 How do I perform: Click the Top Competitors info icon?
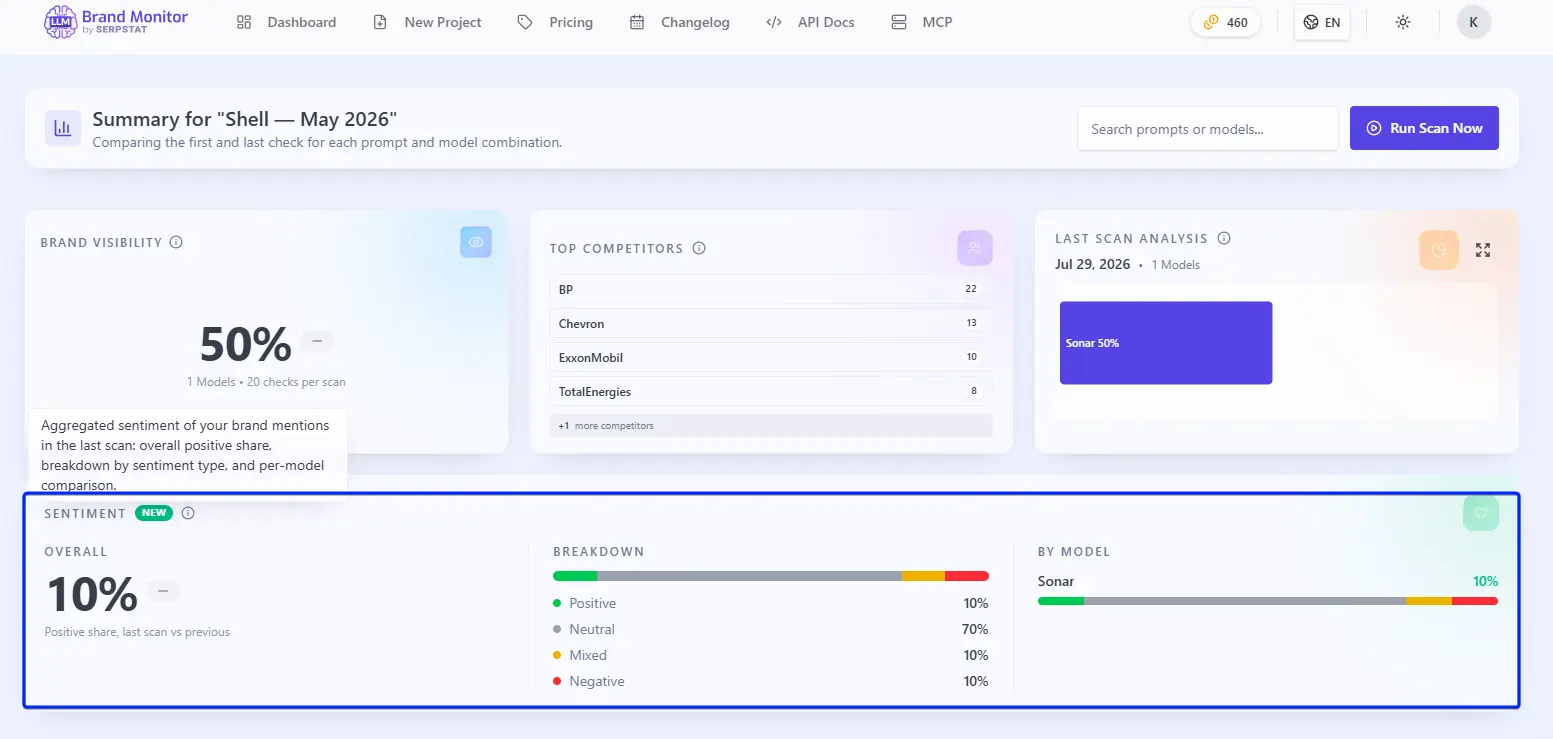(699, 248)
